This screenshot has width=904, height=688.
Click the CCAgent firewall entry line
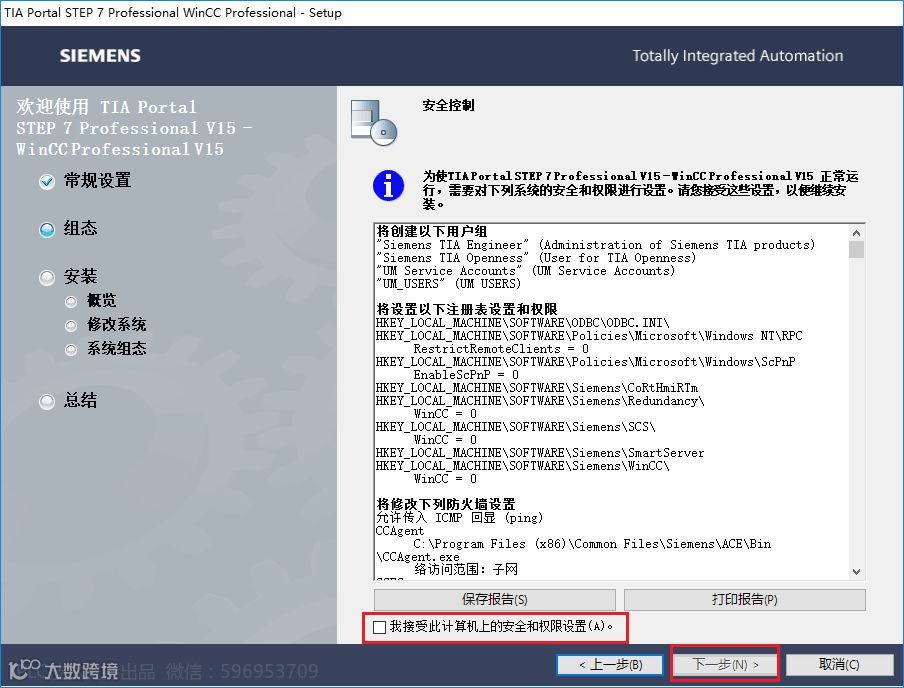tap(400, 531)
